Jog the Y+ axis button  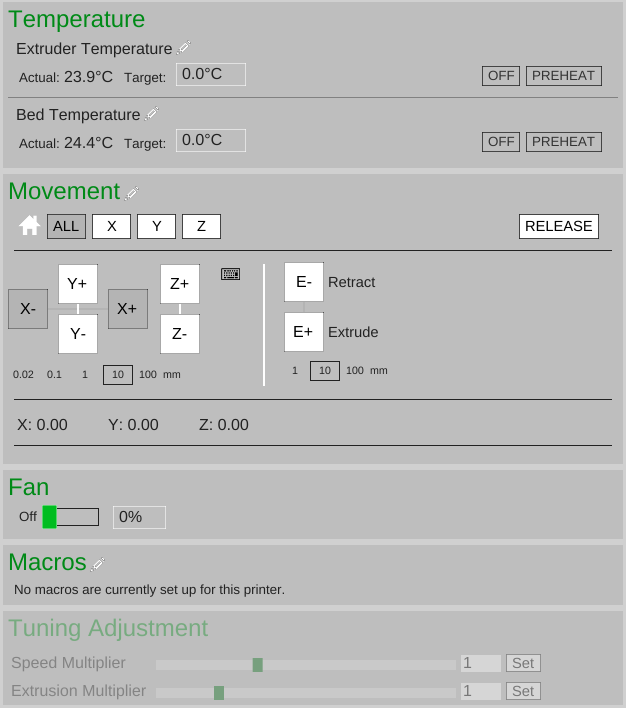coord(77,284)
